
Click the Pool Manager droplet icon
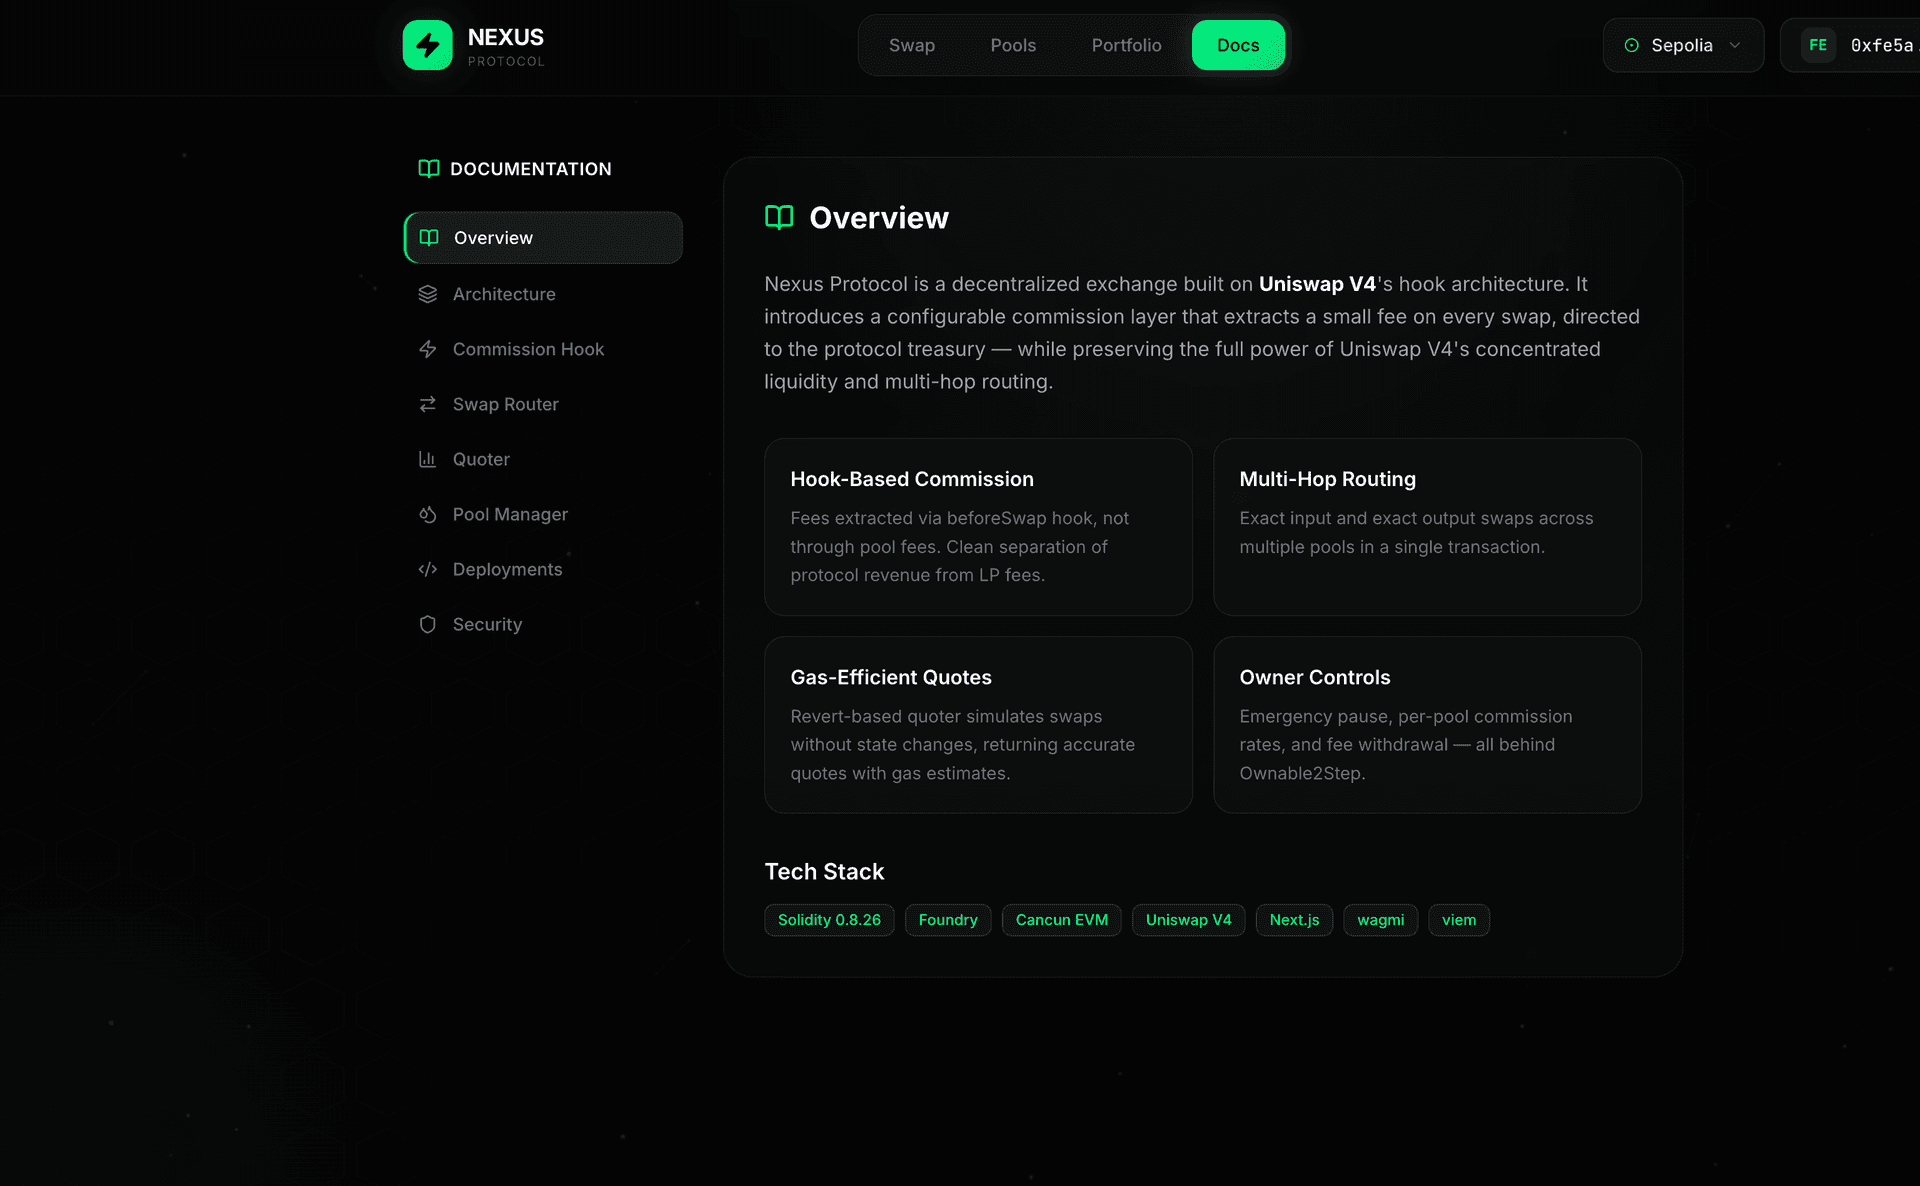(x=428, y=514)
